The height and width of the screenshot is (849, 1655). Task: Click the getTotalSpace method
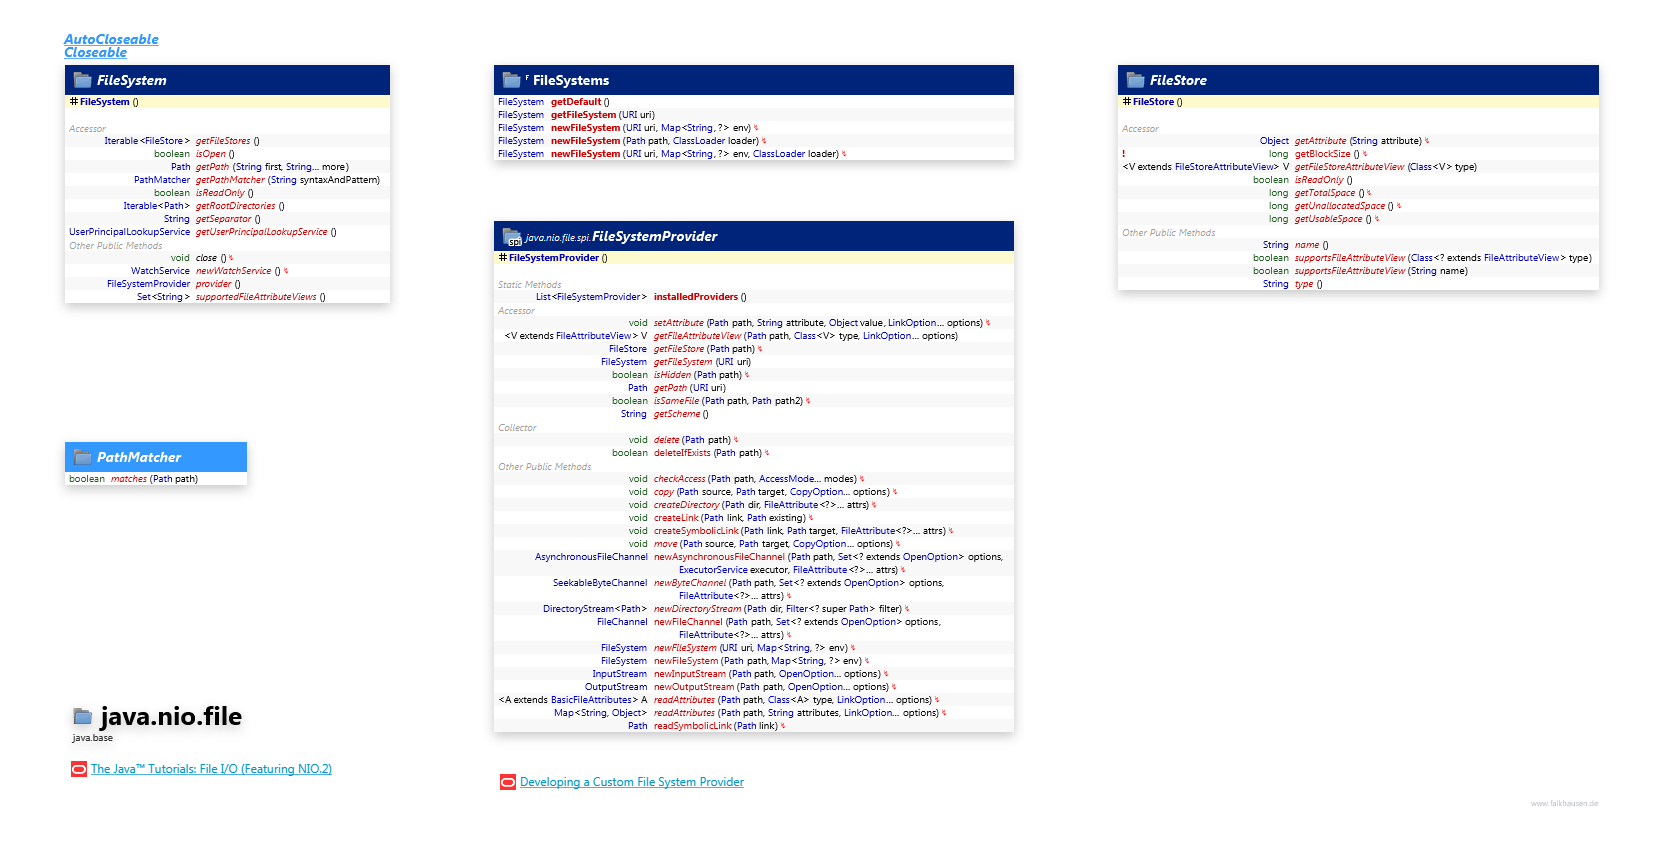coord(1325,193)
